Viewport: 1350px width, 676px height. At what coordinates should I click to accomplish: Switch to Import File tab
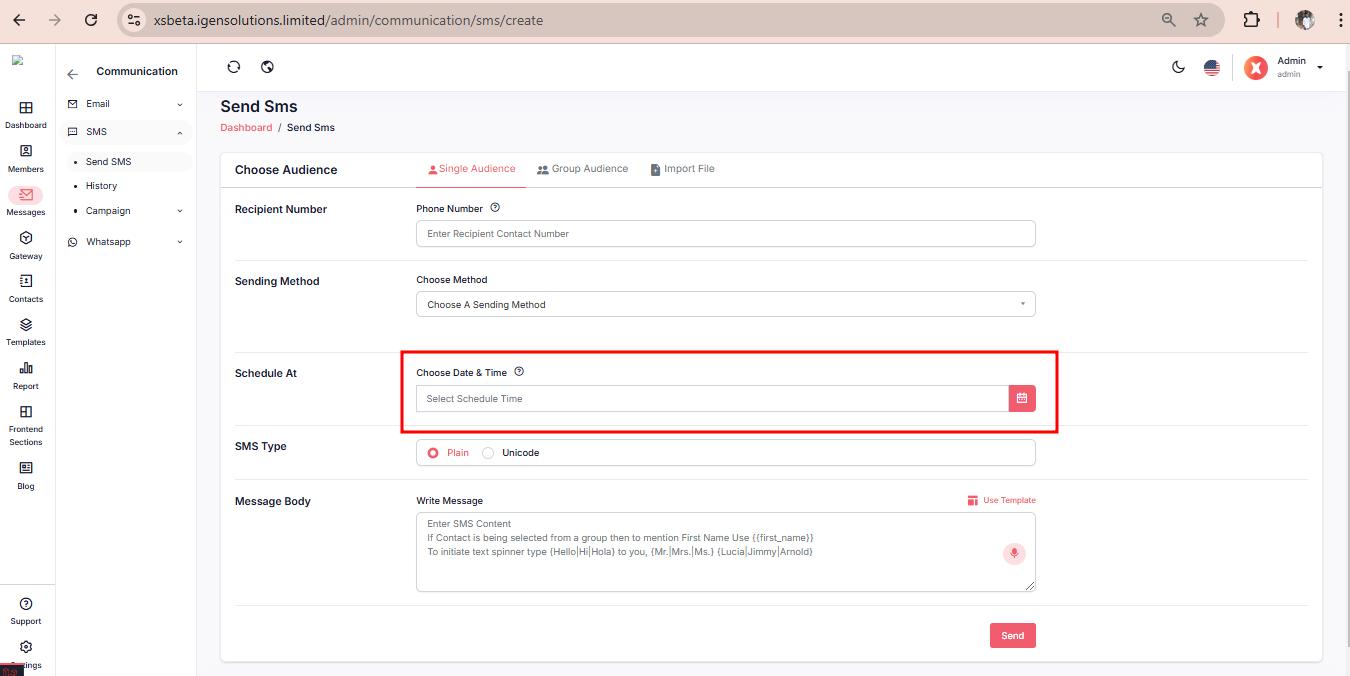682,169
